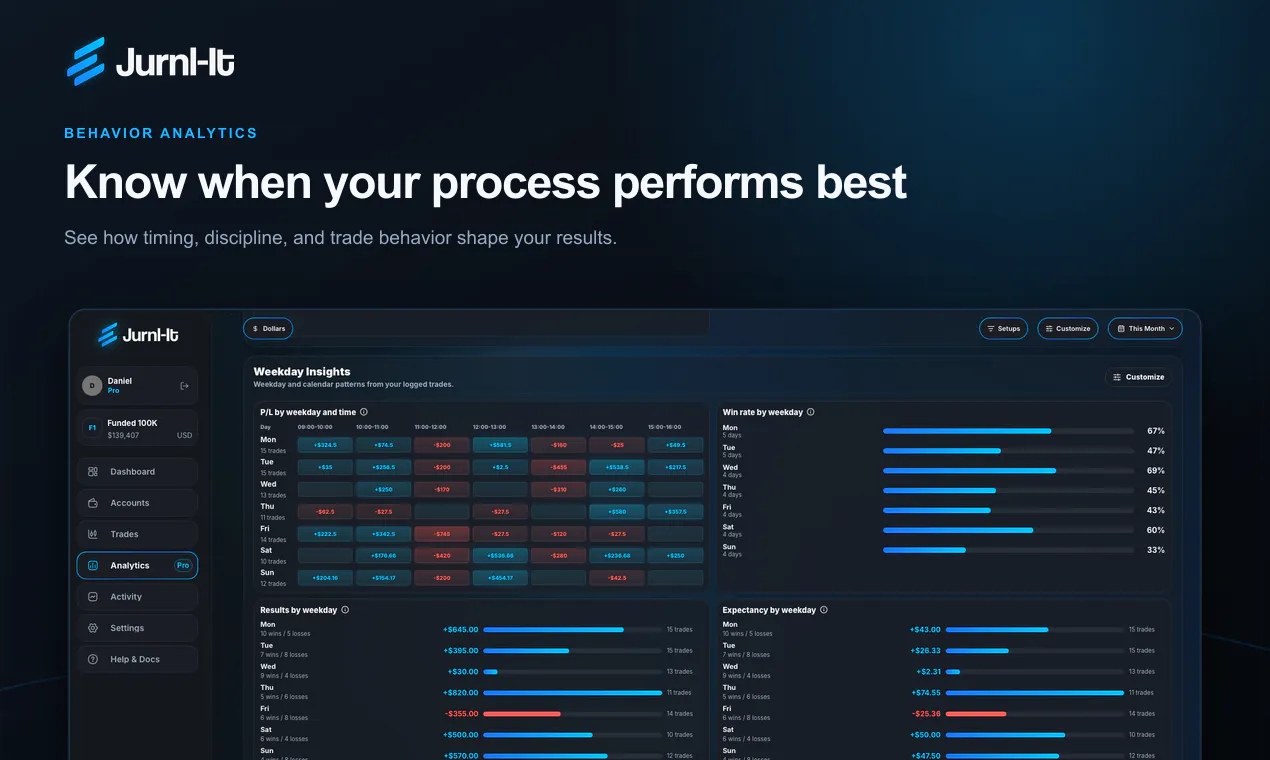This screenshot has height=760, width=1270.
Task: Click the -$355.00 results value
Action: pyautogui.click(x=461, y=714)
